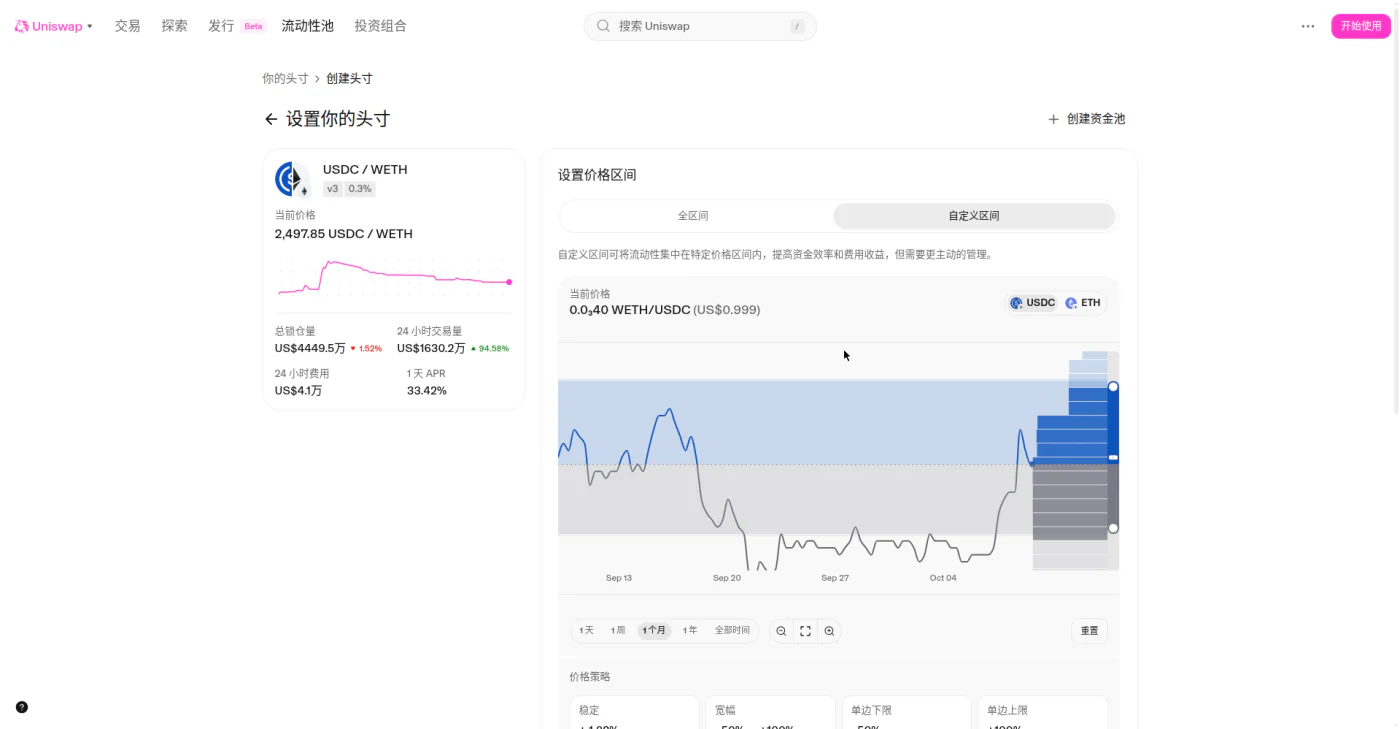
Task: Click the pink price mini chart
Action: [394, 278]
